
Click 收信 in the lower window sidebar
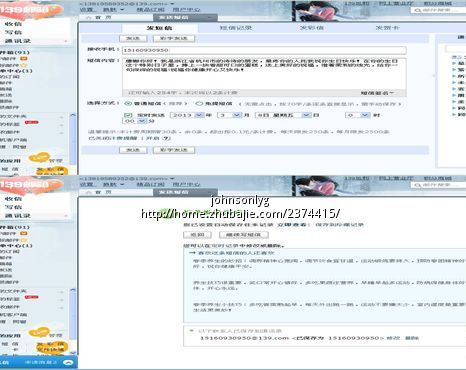click(13, 199)
